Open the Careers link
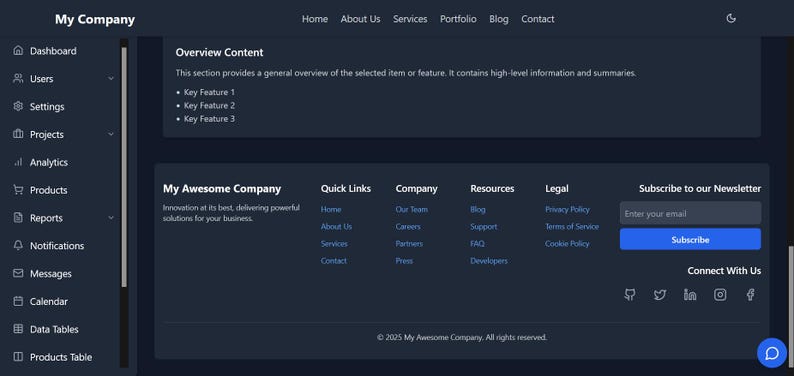The image size is (794, 376). point(408,227)
